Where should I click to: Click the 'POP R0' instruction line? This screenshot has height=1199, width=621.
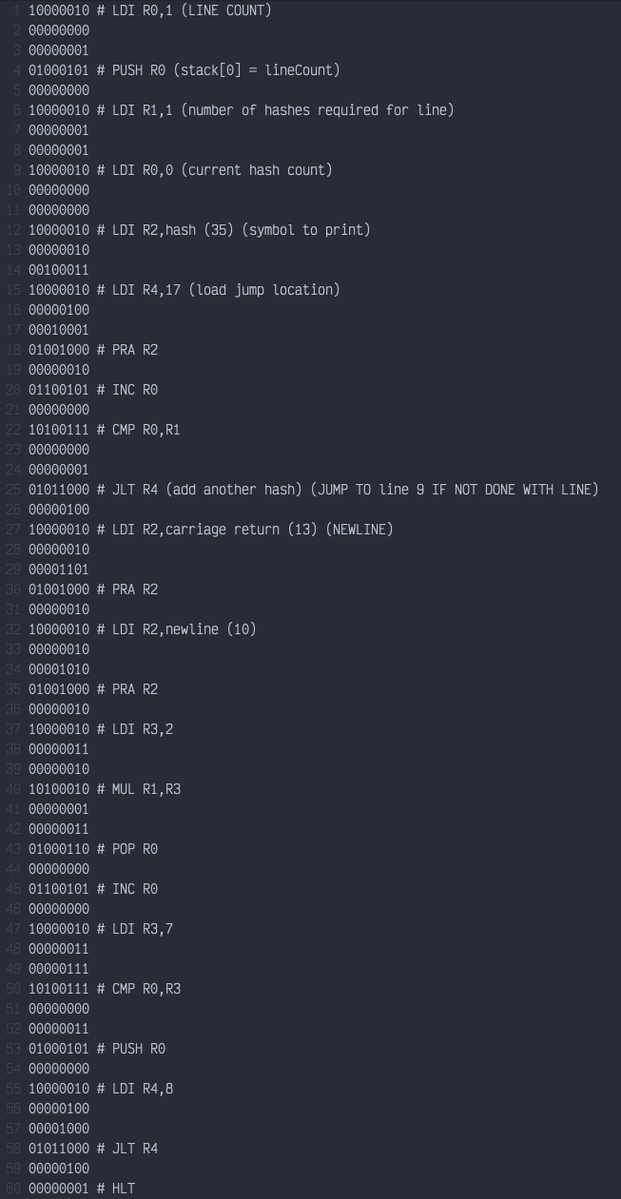[x=93, y=849]
